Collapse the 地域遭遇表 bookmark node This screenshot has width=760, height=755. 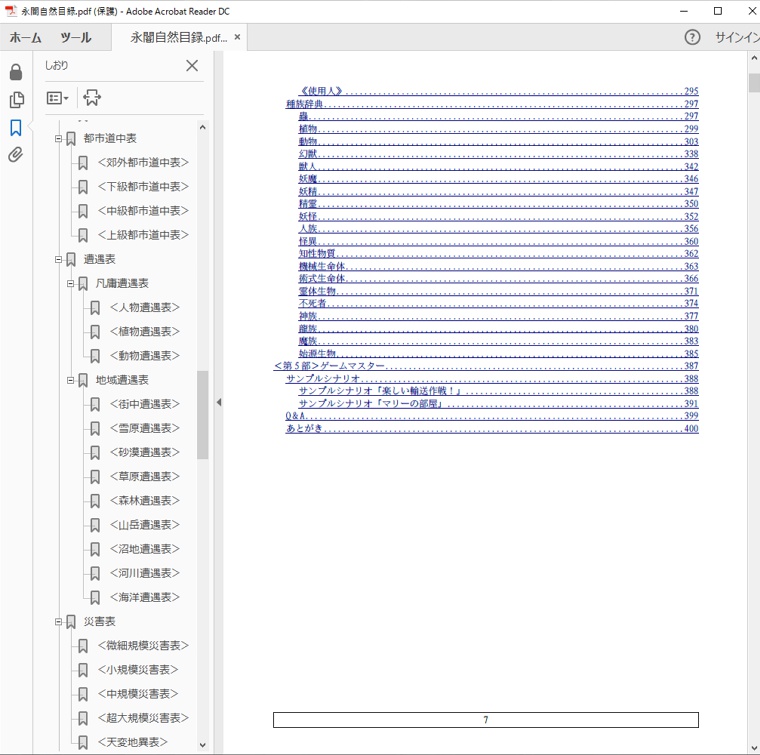70,380
